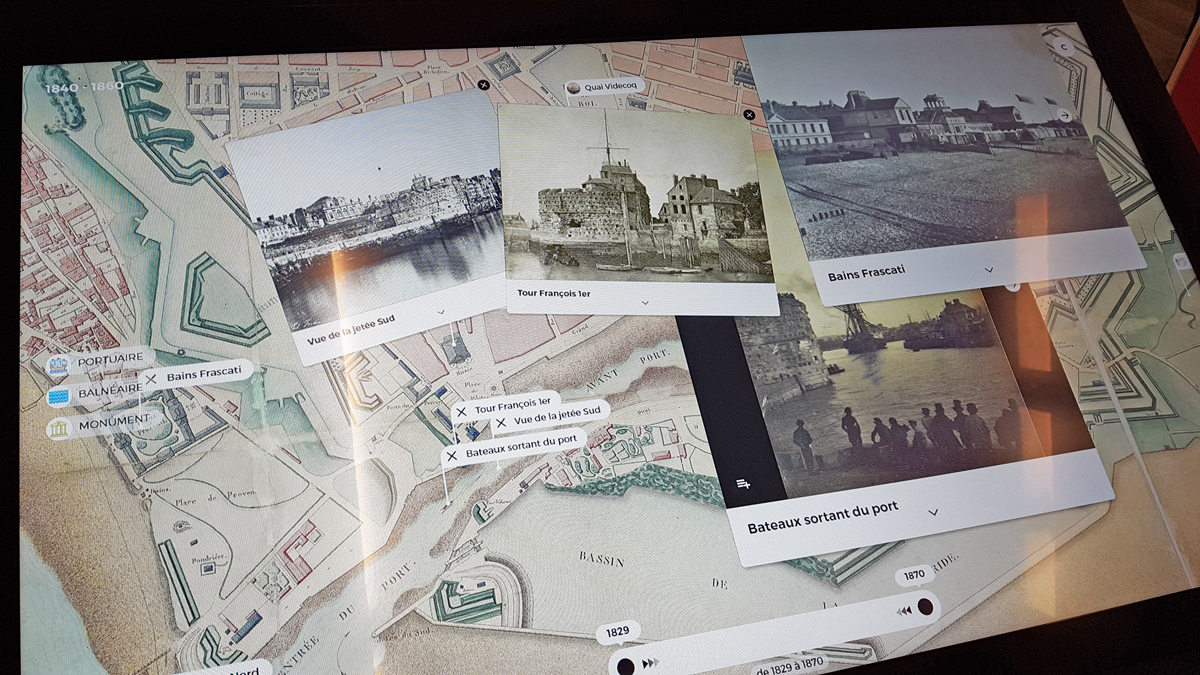Close the Vue de la jetée Sud photo card
The height and width of the screenshot is (675, 1200).
click(484, 86)
